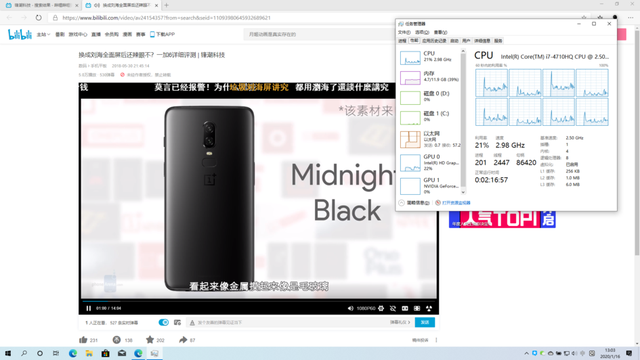640x360 pixels.
Task: Select the 以太网 Ethernet entry
Action: point(429,139)
